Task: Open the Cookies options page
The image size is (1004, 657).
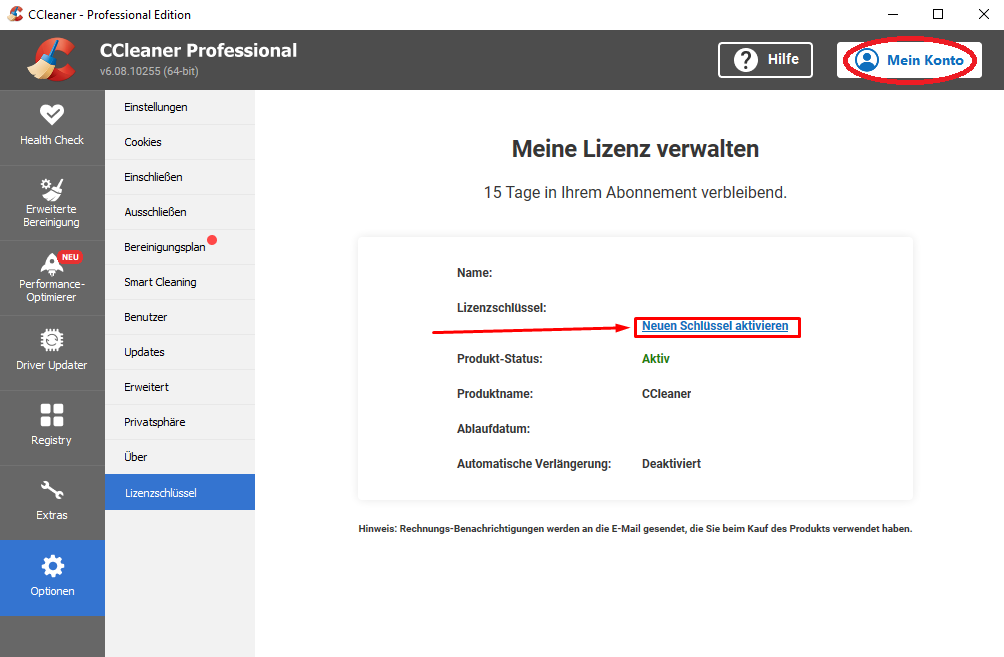Action: tap(180, 142)
